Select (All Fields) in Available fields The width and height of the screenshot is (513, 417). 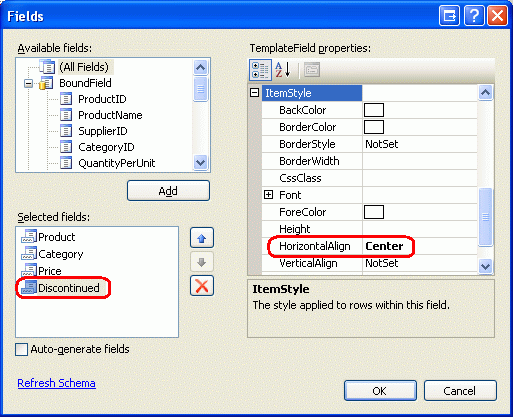pos(84,67)
